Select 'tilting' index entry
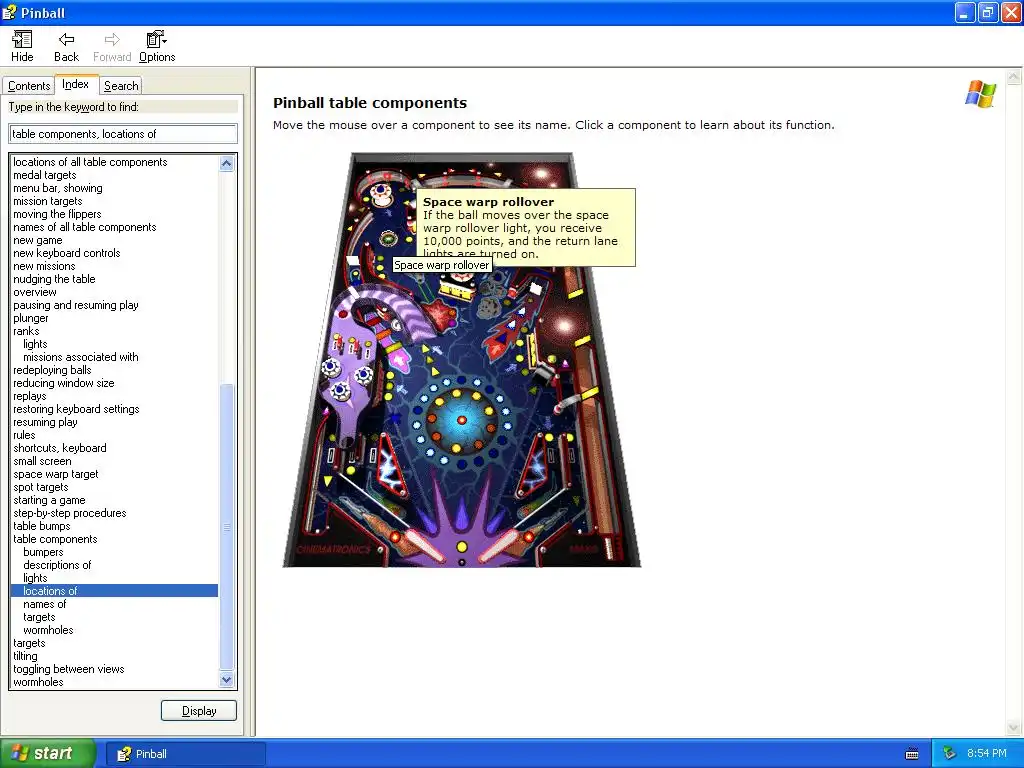This screenshot has height=768, width=1024. click(x=25, y=656)
